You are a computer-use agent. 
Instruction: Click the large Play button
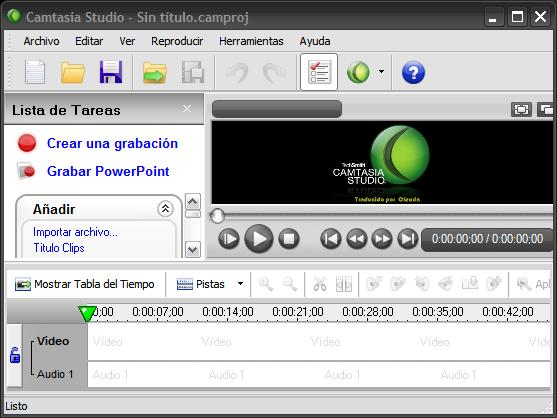(x=259, y=239)
